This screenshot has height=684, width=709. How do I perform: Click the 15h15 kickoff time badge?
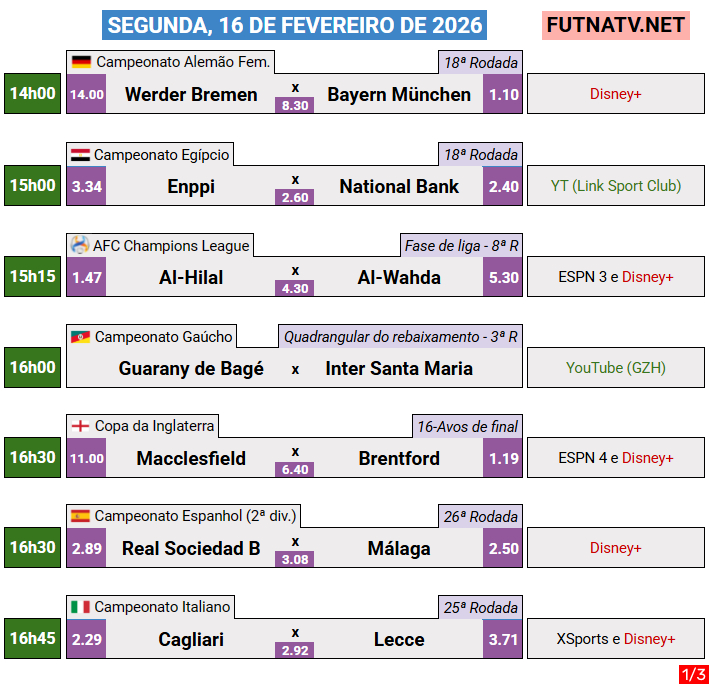(x=33, y=277)
